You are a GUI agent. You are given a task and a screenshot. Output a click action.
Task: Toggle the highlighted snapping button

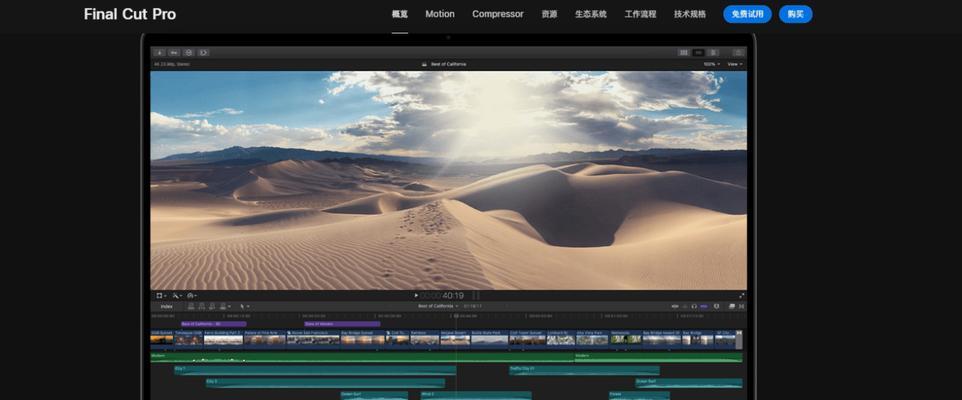pos(704,306)
